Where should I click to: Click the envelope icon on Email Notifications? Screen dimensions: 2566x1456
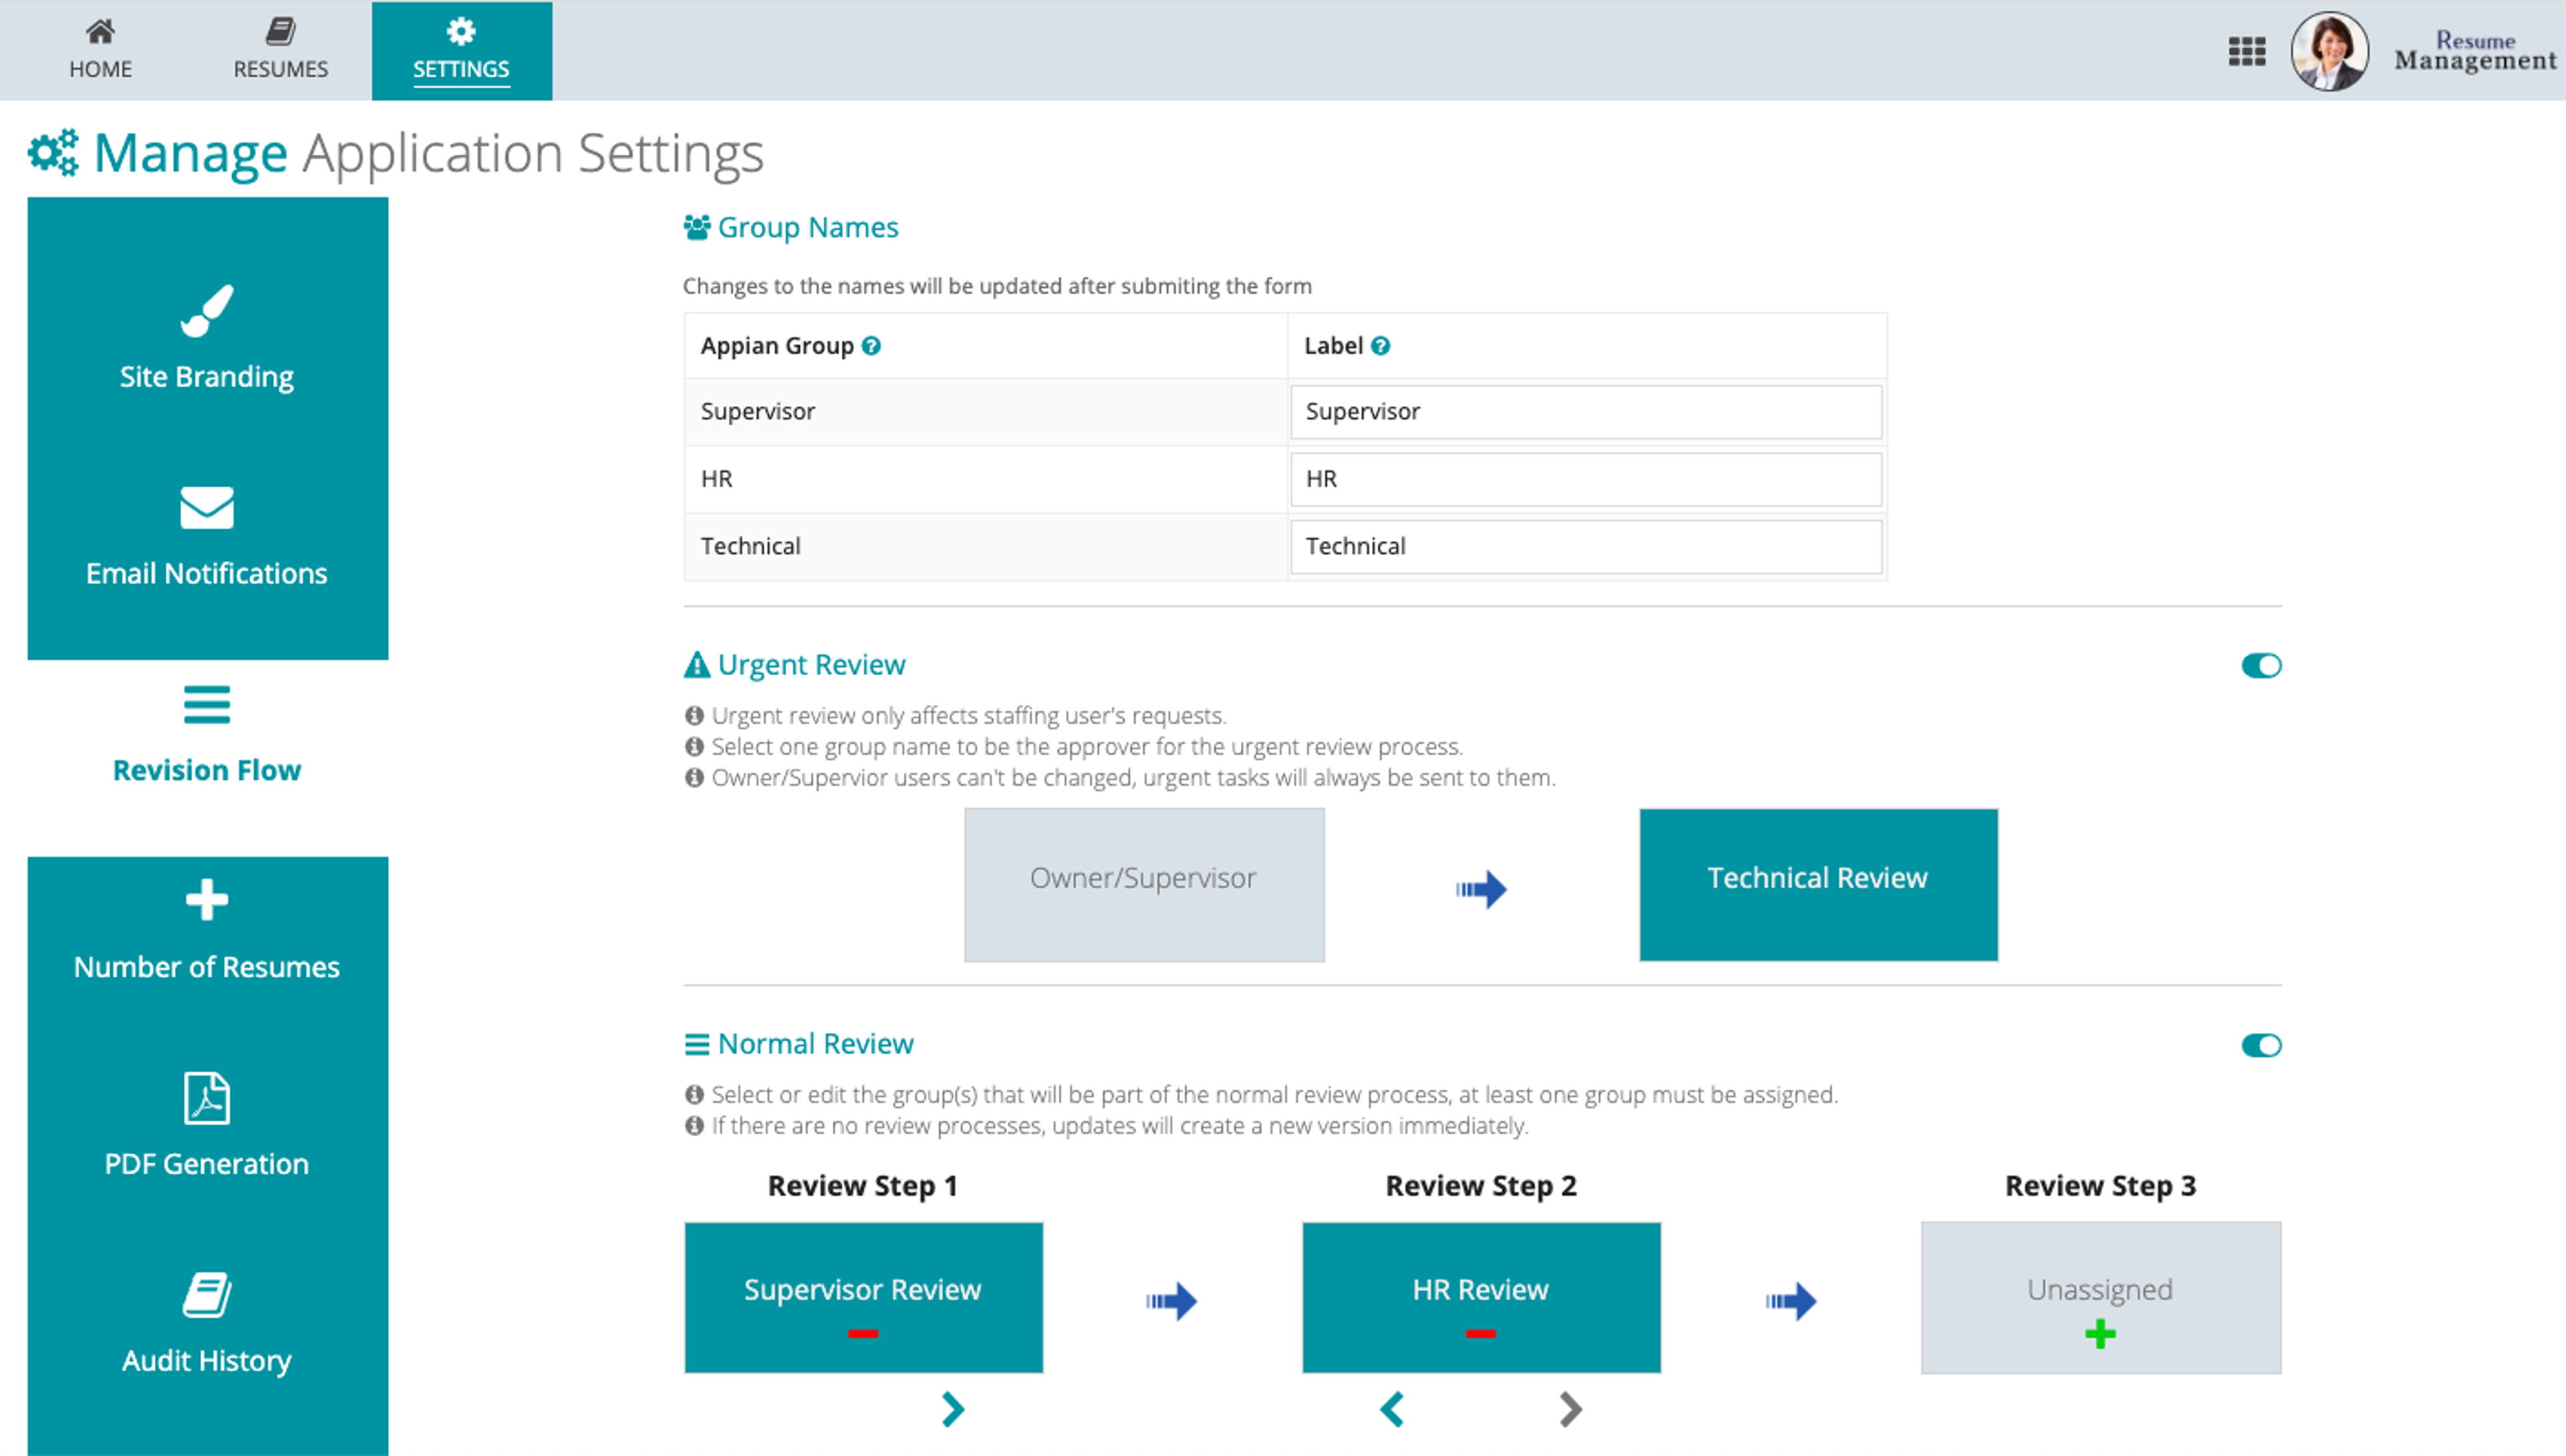(207, 508)
